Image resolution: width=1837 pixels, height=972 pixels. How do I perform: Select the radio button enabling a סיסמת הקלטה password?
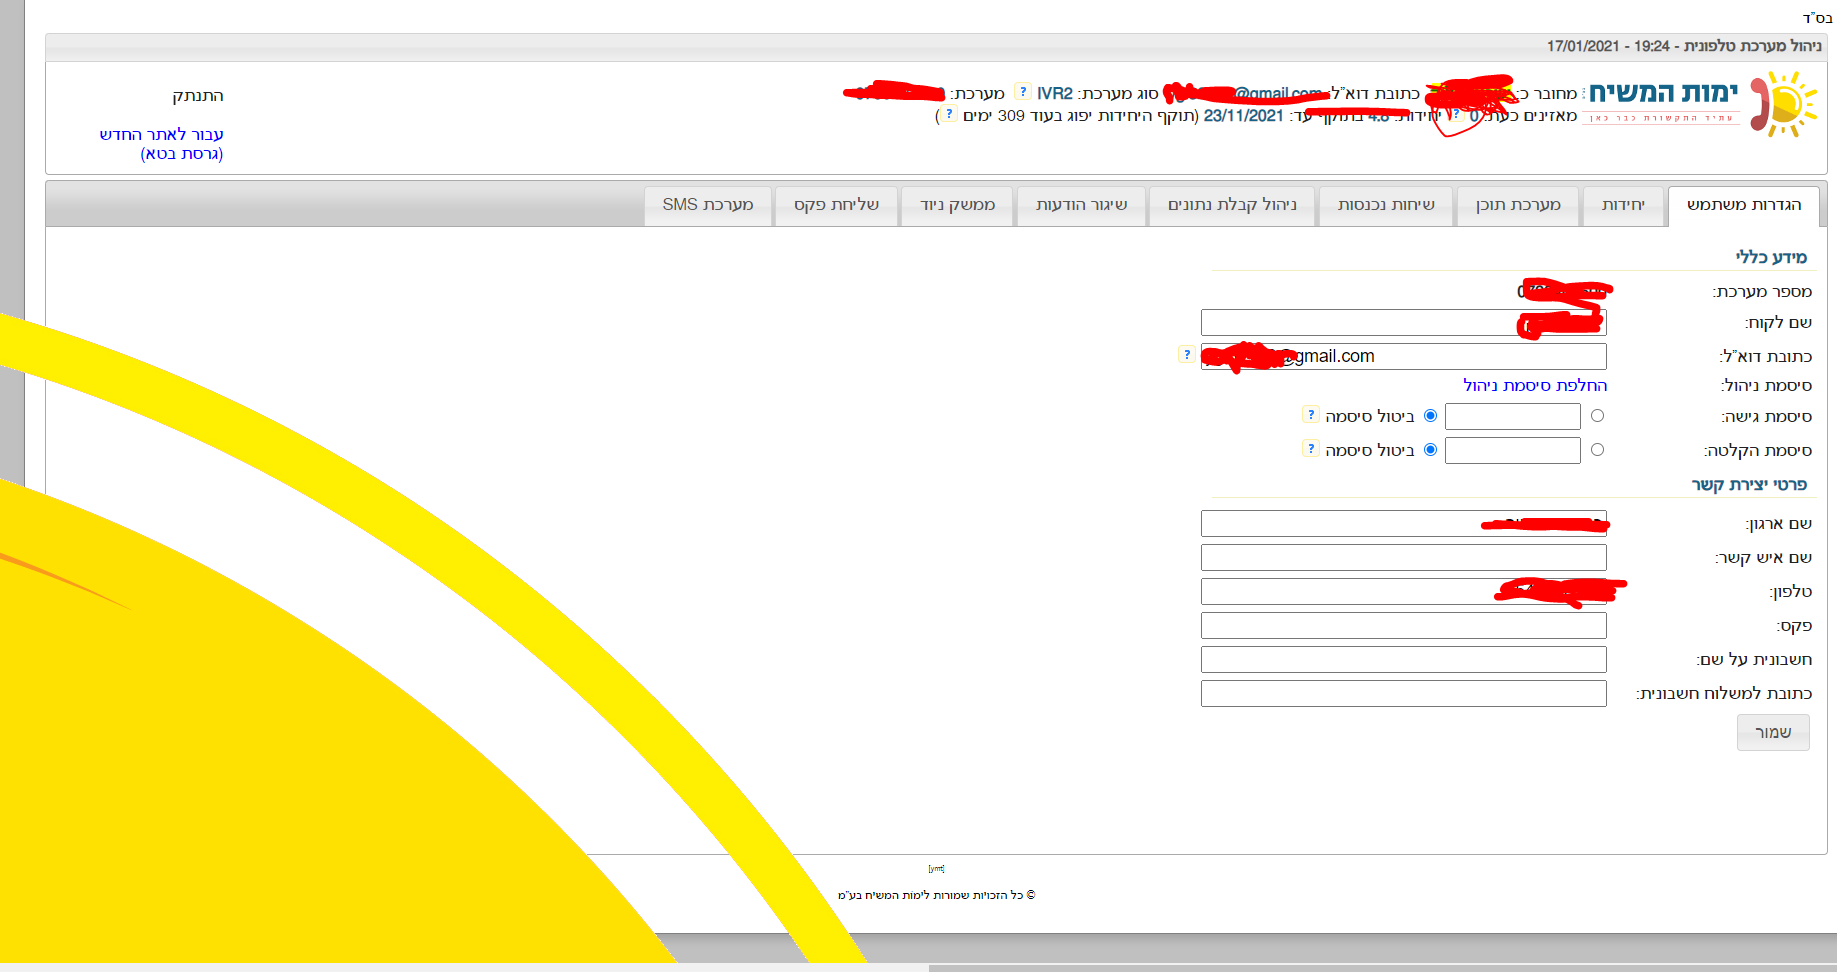1597,450
